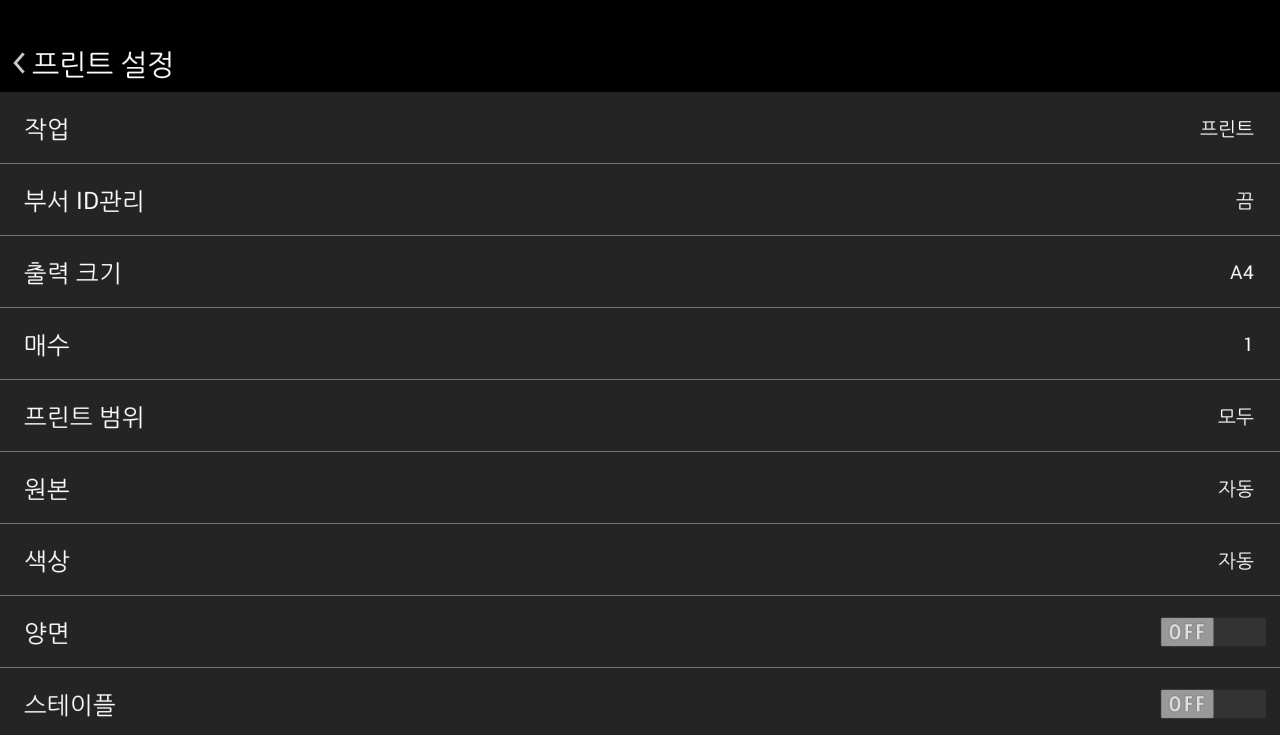Tap the 프린트 설정 header title

(x=103, y=64)
